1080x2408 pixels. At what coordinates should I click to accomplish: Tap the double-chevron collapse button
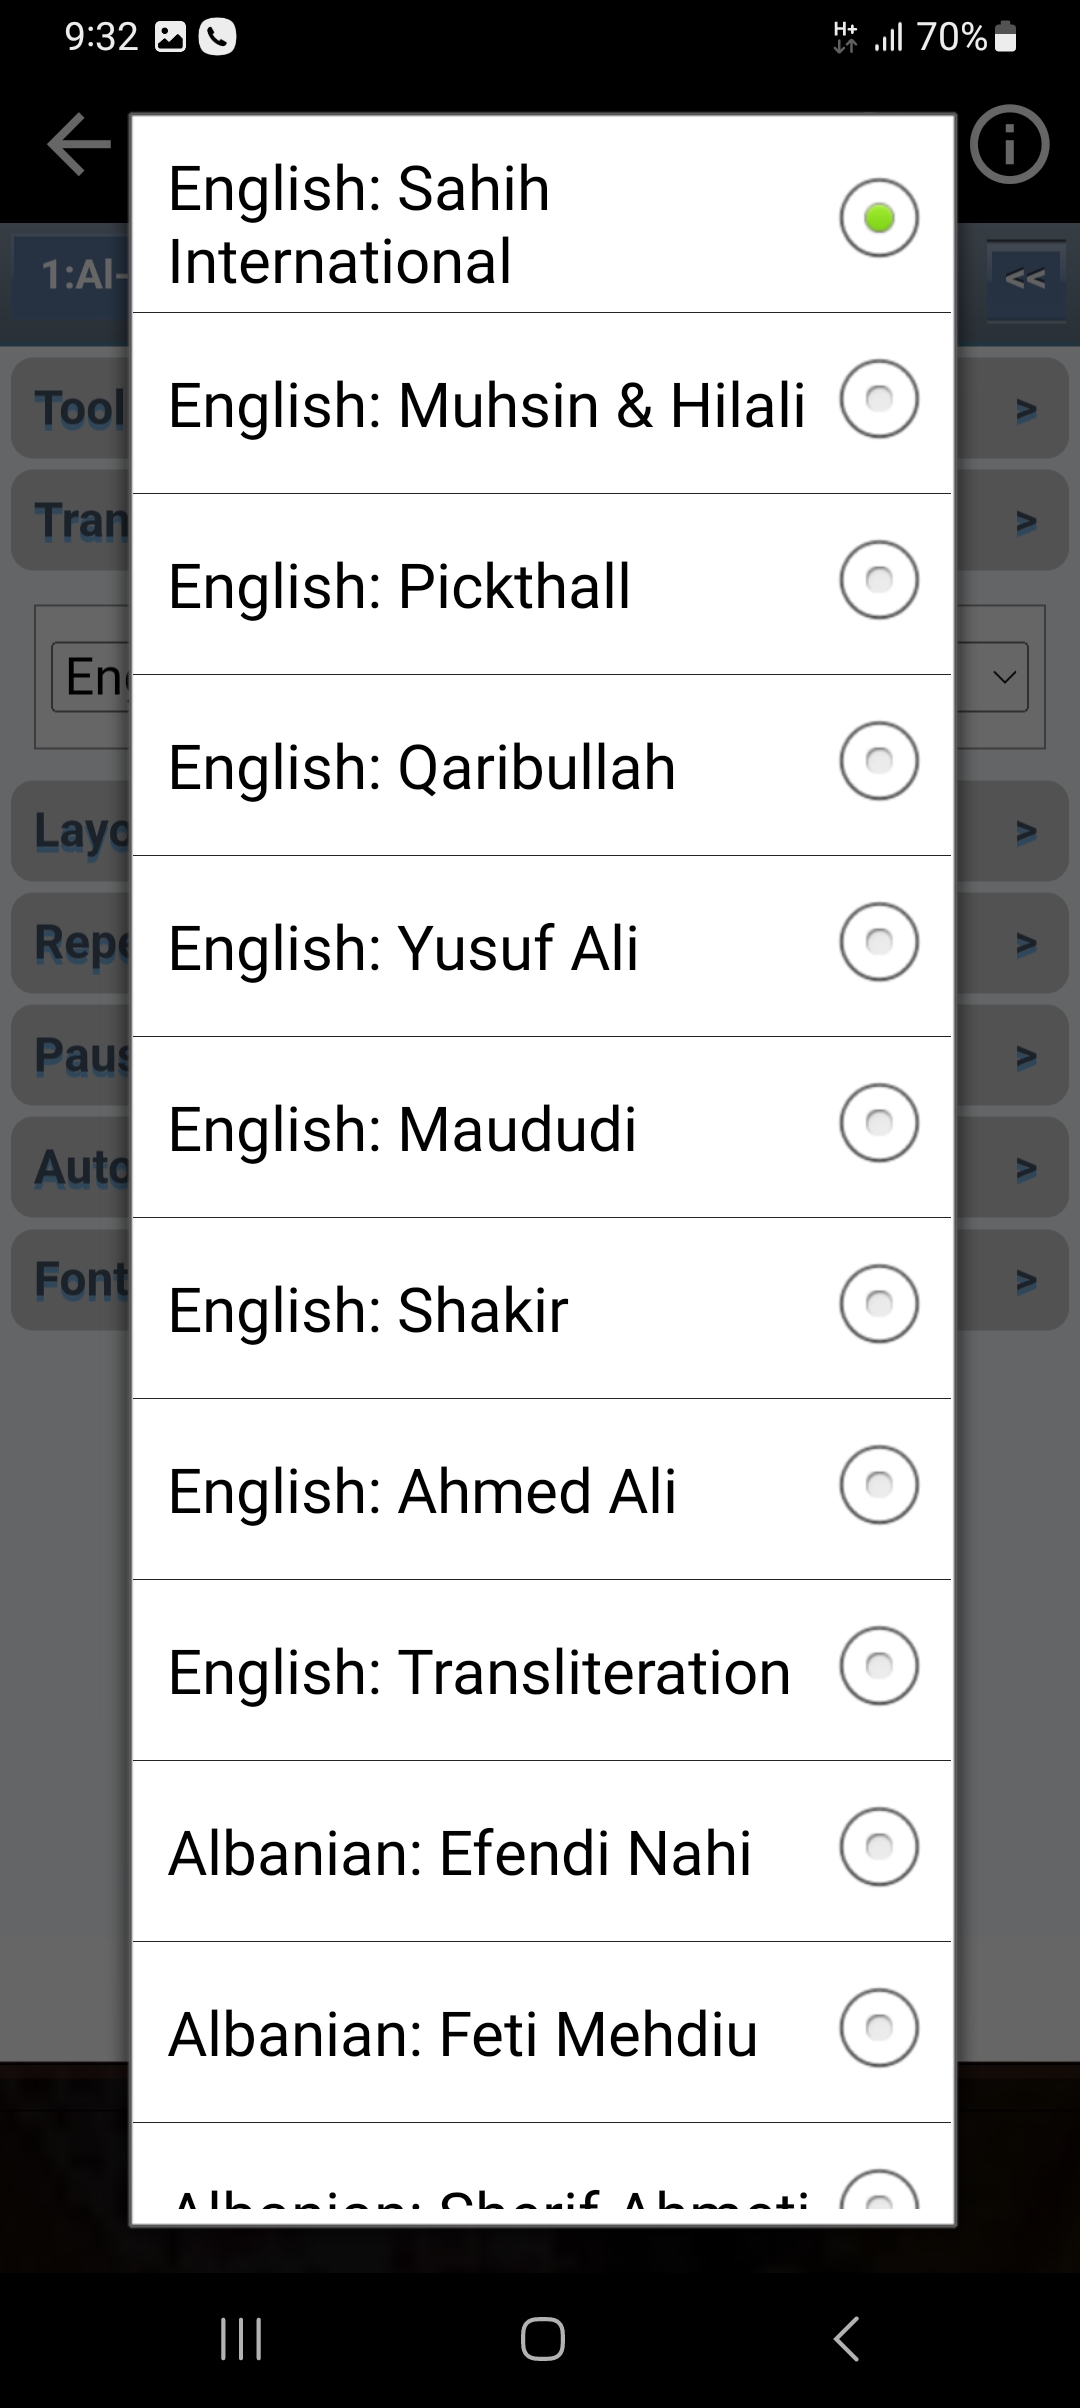pos(1026,279)
